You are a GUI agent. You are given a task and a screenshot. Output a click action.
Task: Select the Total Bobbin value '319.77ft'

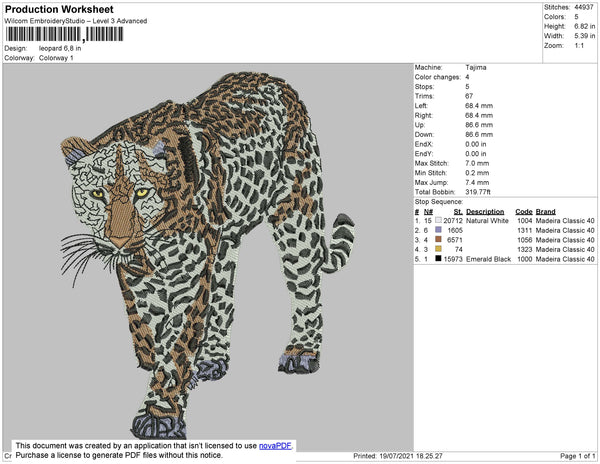pyautogui.click(x=478, y=192)
